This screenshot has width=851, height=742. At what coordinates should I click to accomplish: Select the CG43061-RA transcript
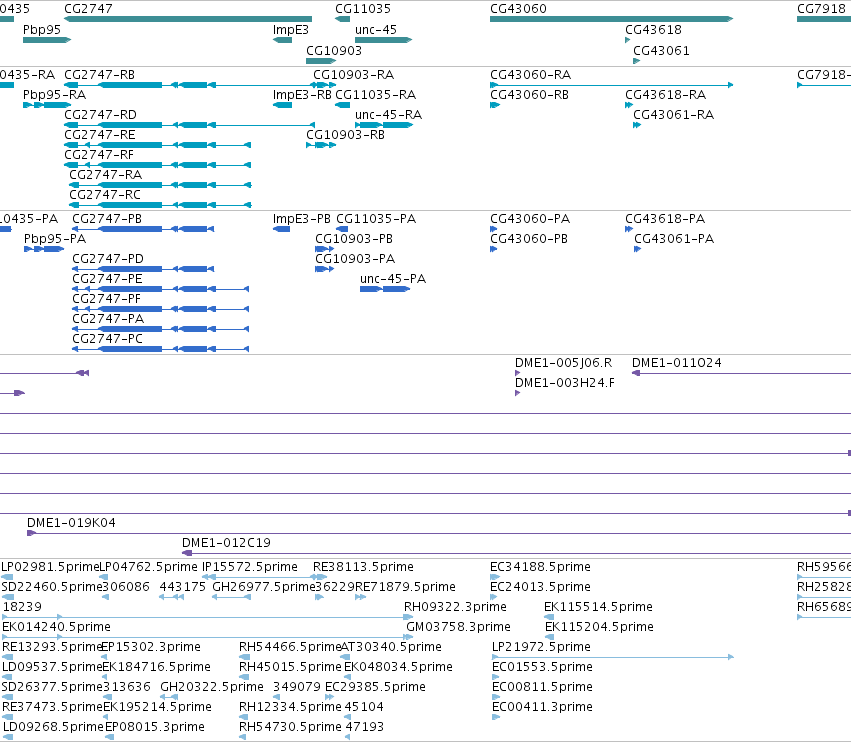637,125
